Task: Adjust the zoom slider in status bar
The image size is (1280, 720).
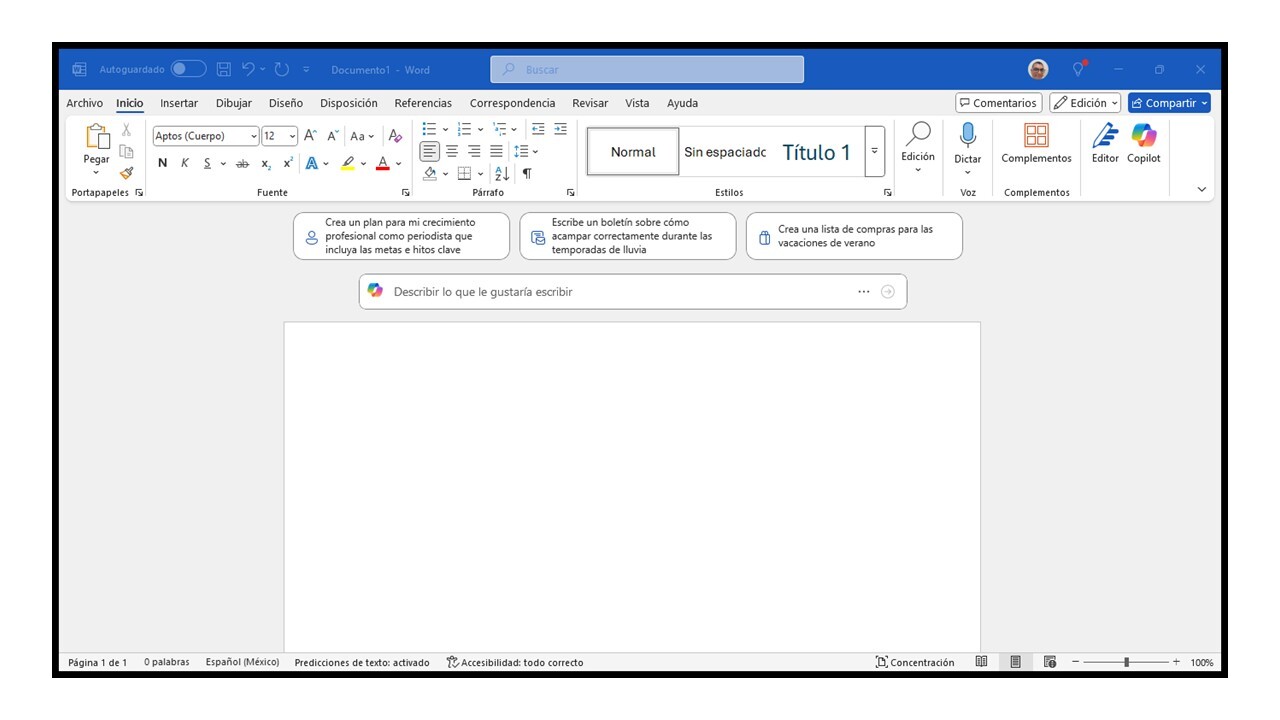Action: pos(1126,662)
